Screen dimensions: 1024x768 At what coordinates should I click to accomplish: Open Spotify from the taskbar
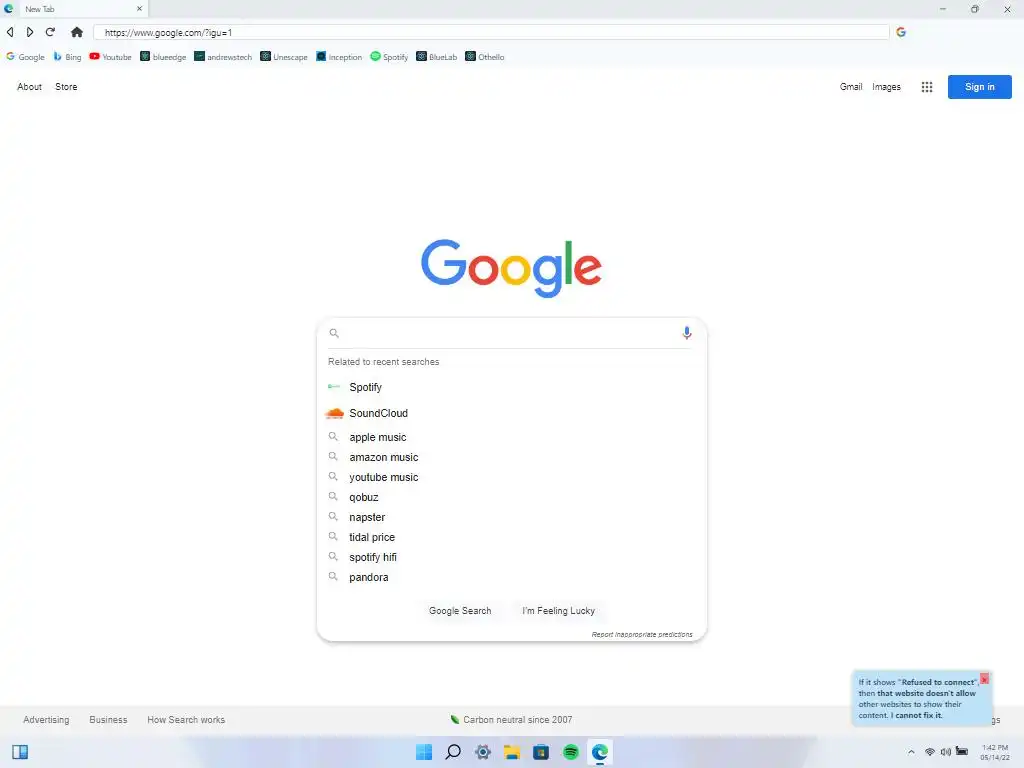point(571,752)
